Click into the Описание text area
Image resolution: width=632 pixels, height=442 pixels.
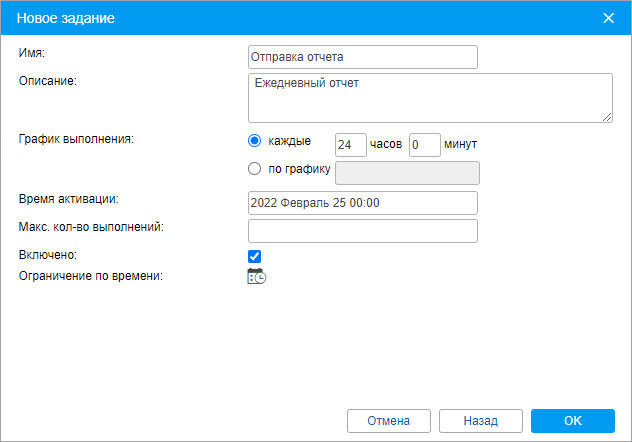tap(429, 97)
